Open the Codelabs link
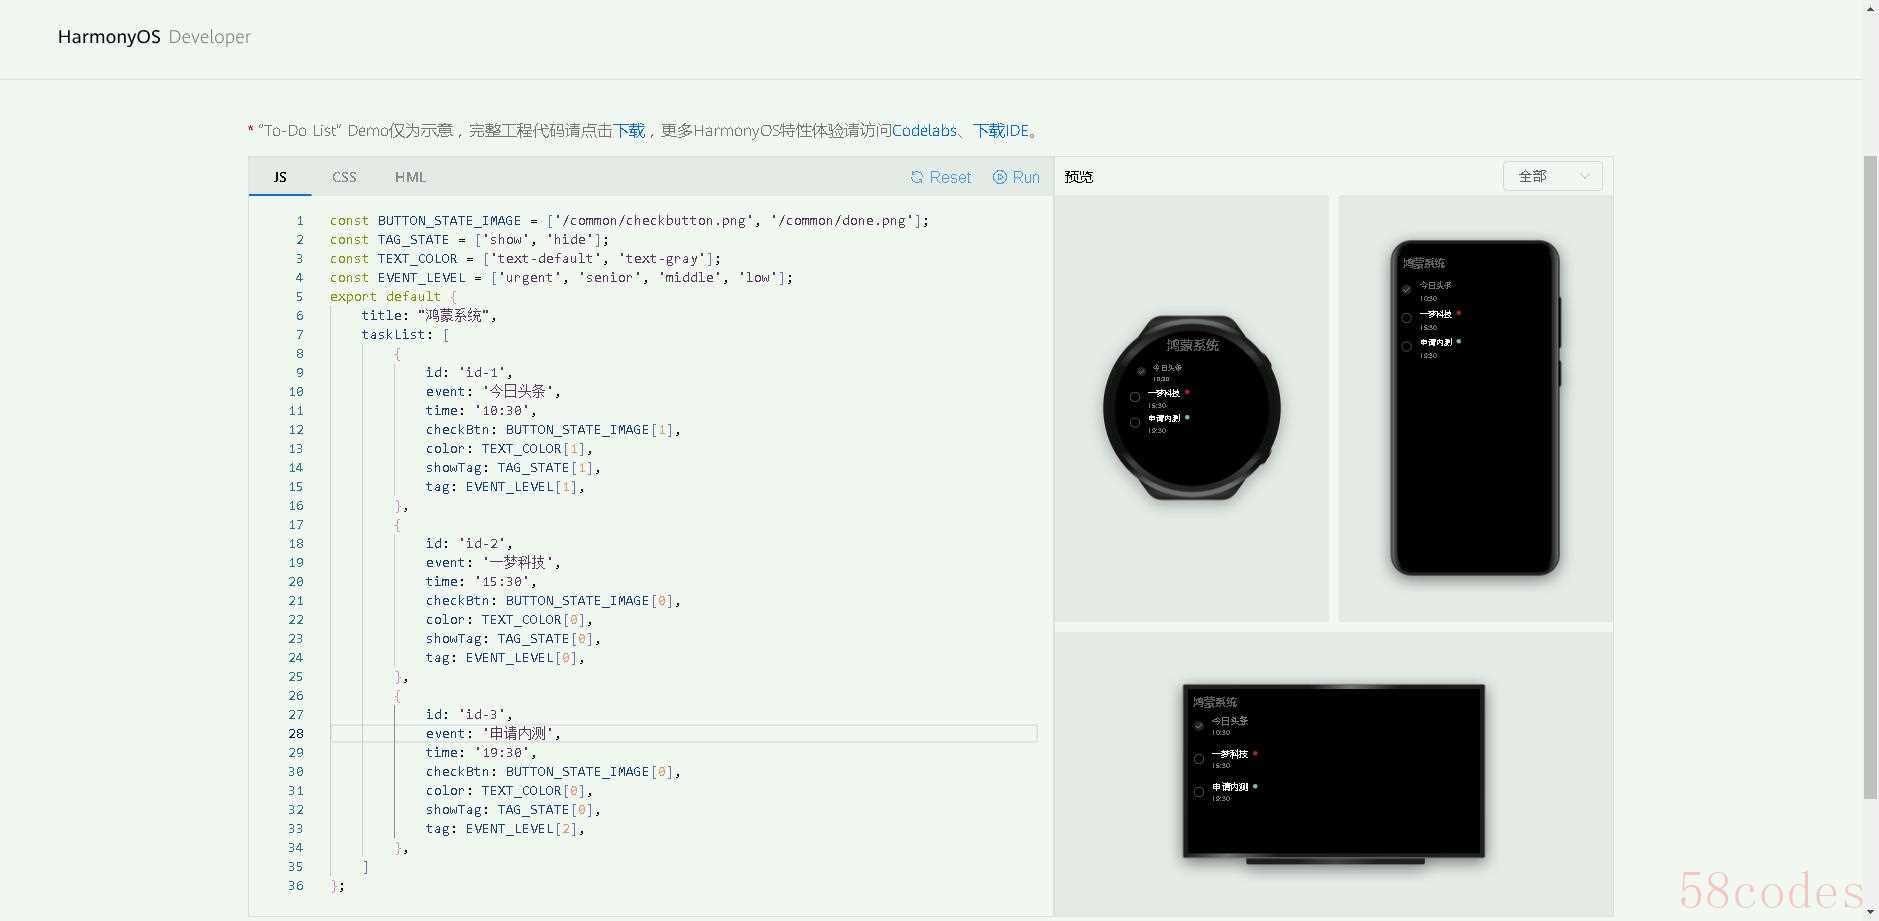Image resolution: width=1879 pixels, height=921 pixels. [x=924, y=130]
